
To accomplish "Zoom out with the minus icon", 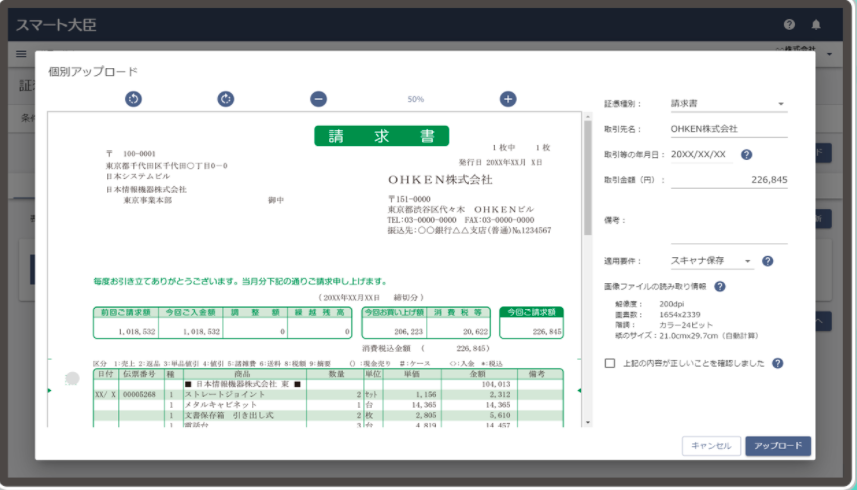I will pos(319,99).
